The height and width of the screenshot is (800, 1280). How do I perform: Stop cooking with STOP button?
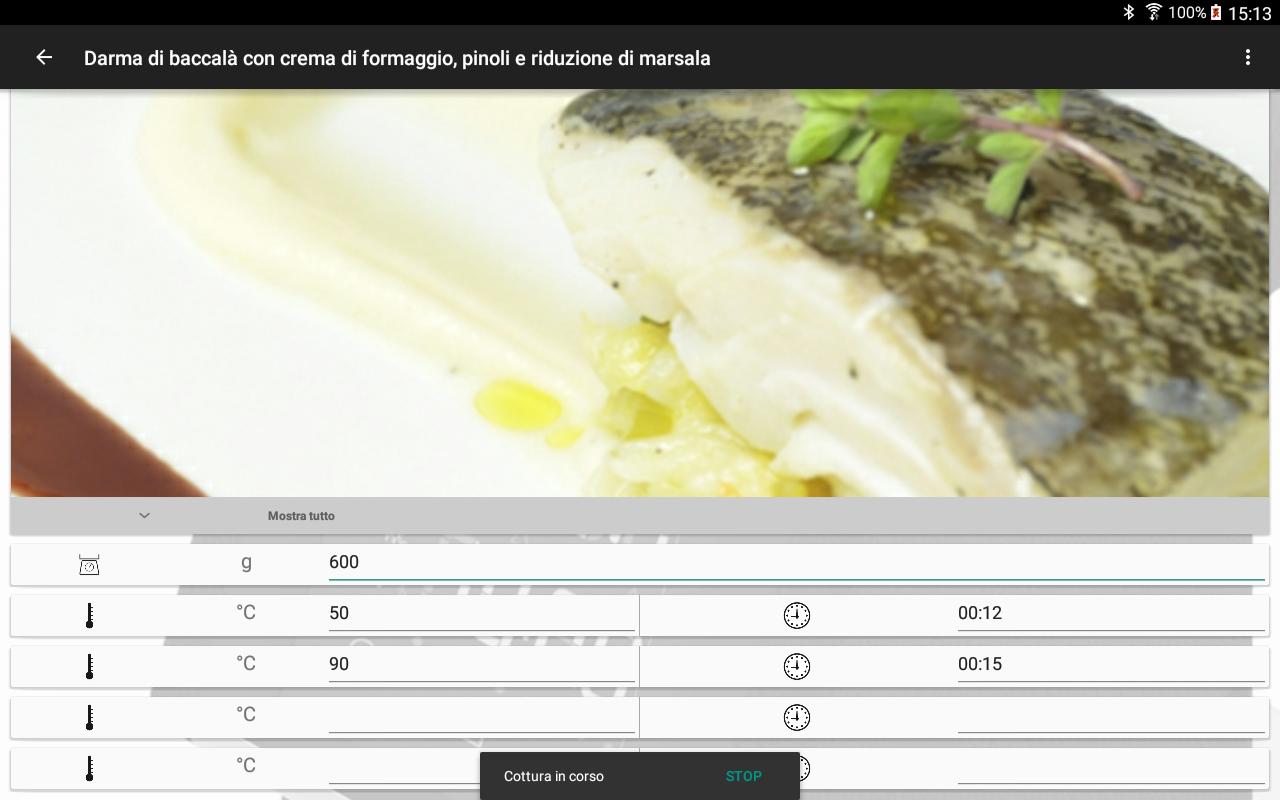pyautogui.click(x=743, y=776)
